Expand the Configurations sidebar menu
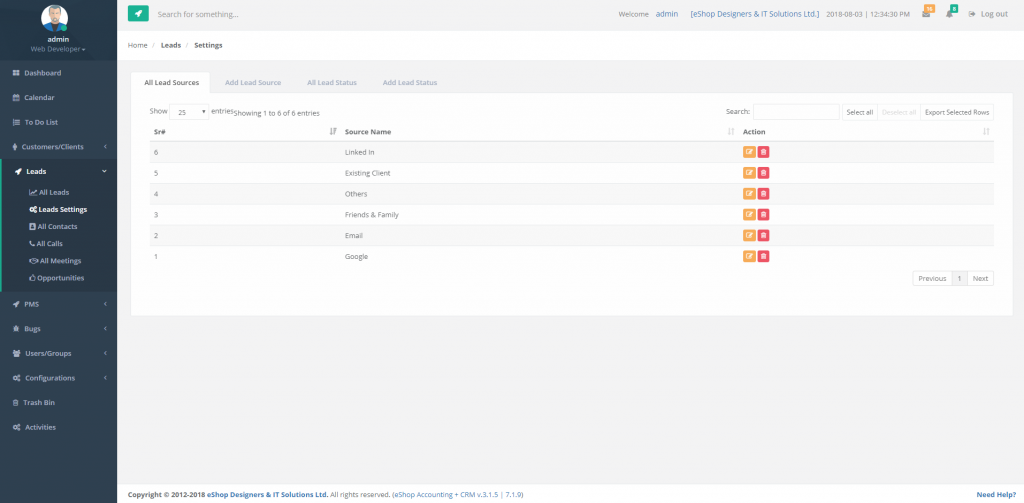 (x=58, y=378)
